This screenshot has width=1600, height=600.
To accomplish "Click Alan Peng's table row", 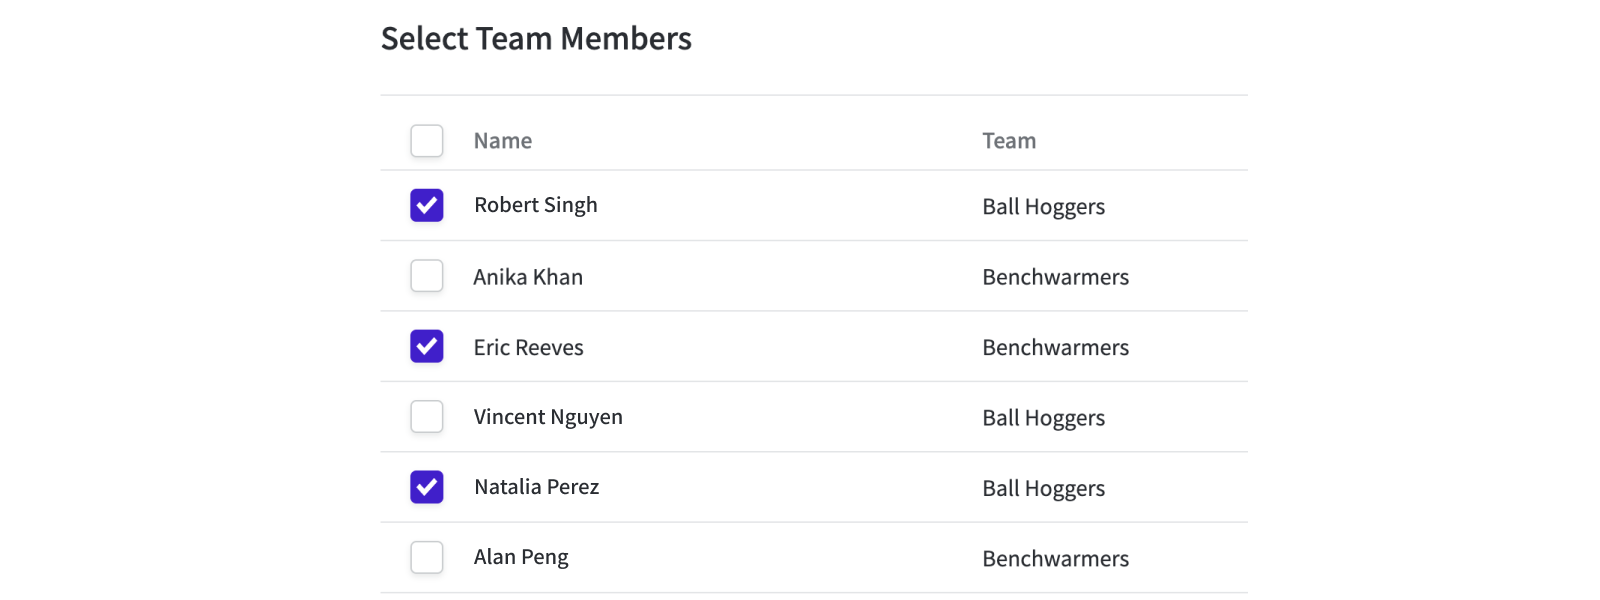I will pyautogui.click(x=521, y=557).
